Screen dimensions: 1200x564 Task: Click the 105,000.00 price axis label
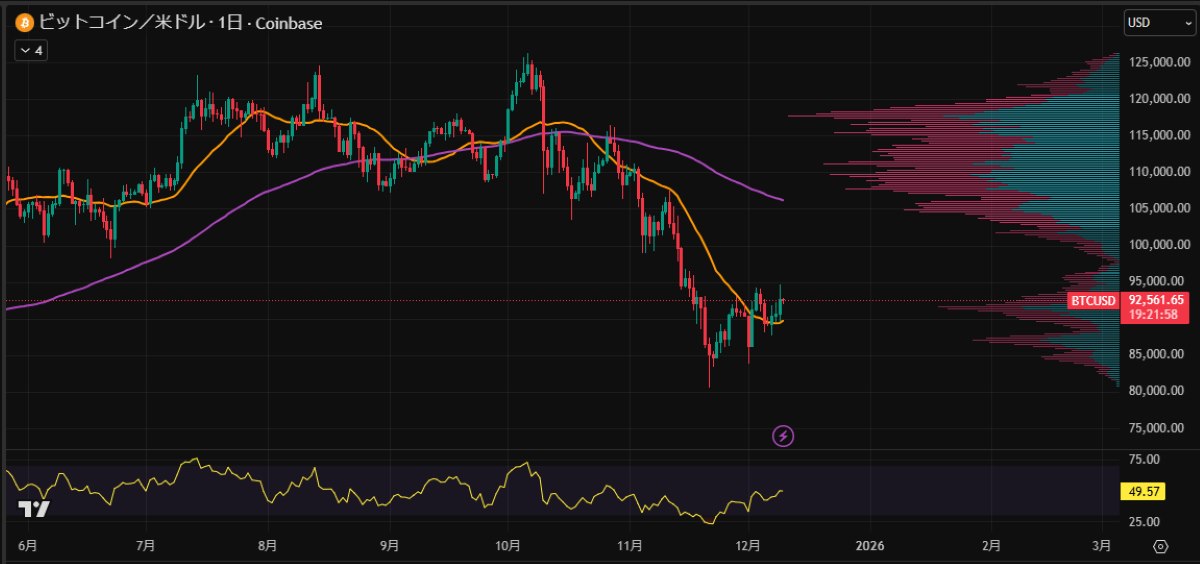tap(1160, 208)
